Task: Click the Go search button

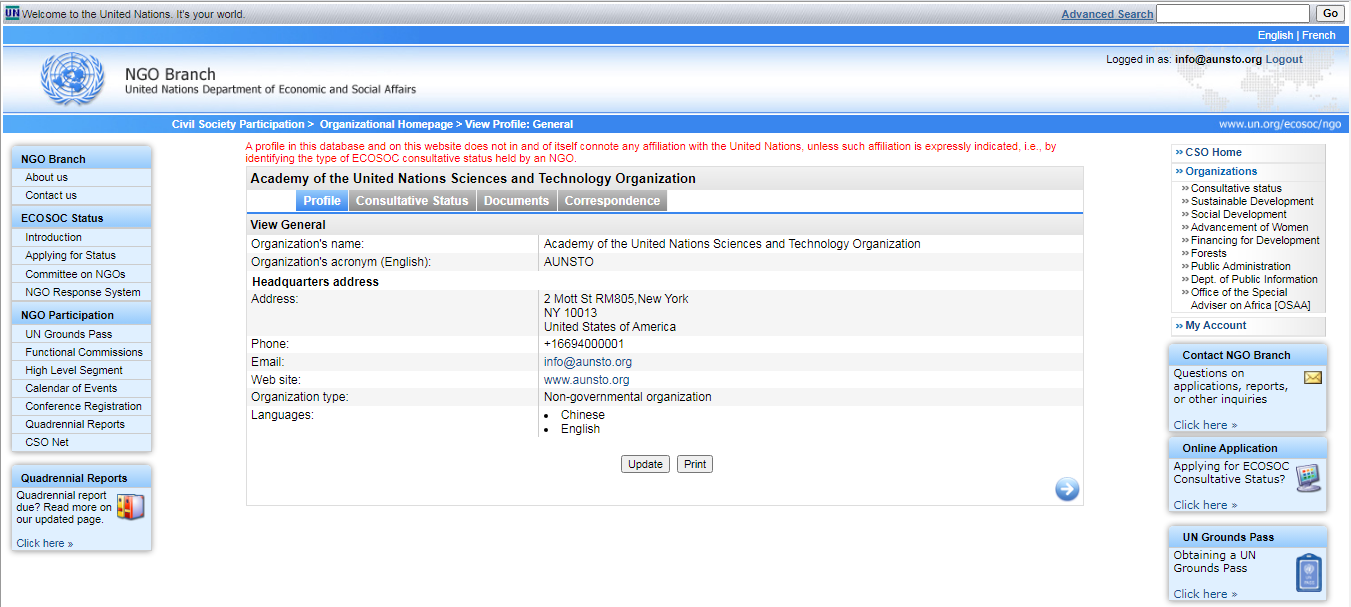Action: (x=1330, y=13)
